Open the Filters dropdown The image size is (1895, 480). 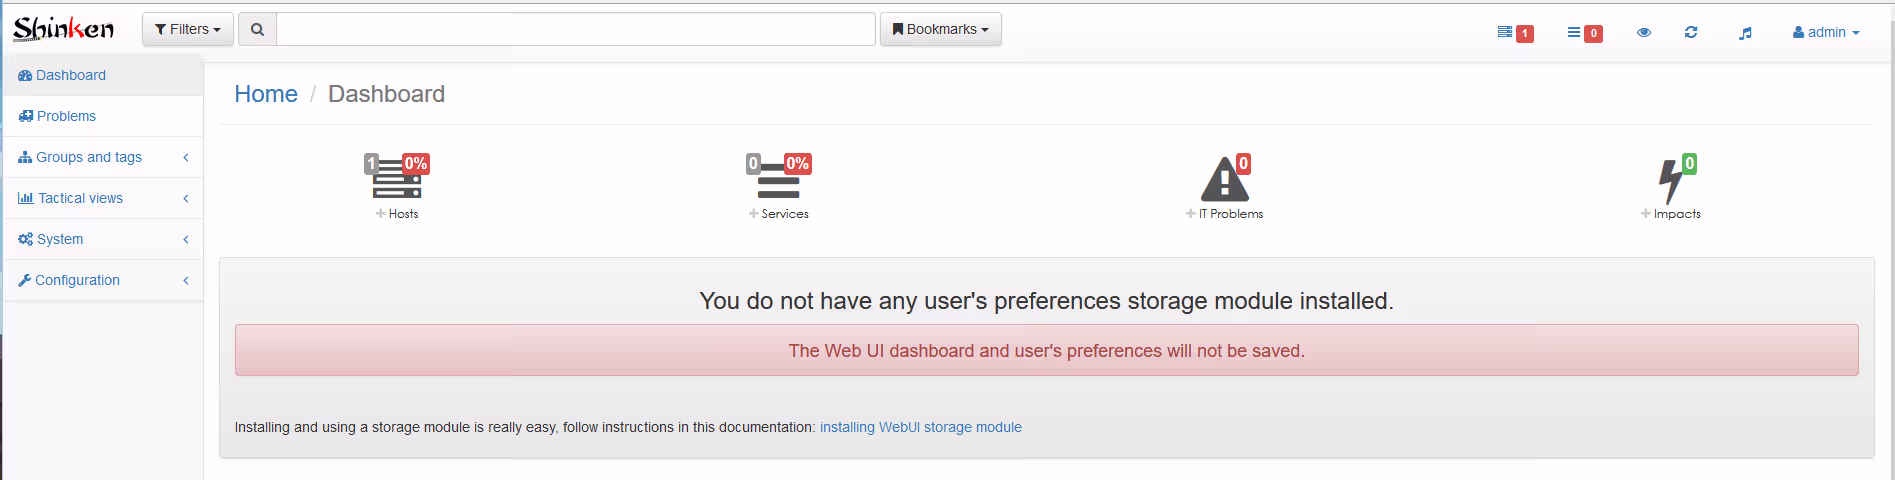click(188, 29)
